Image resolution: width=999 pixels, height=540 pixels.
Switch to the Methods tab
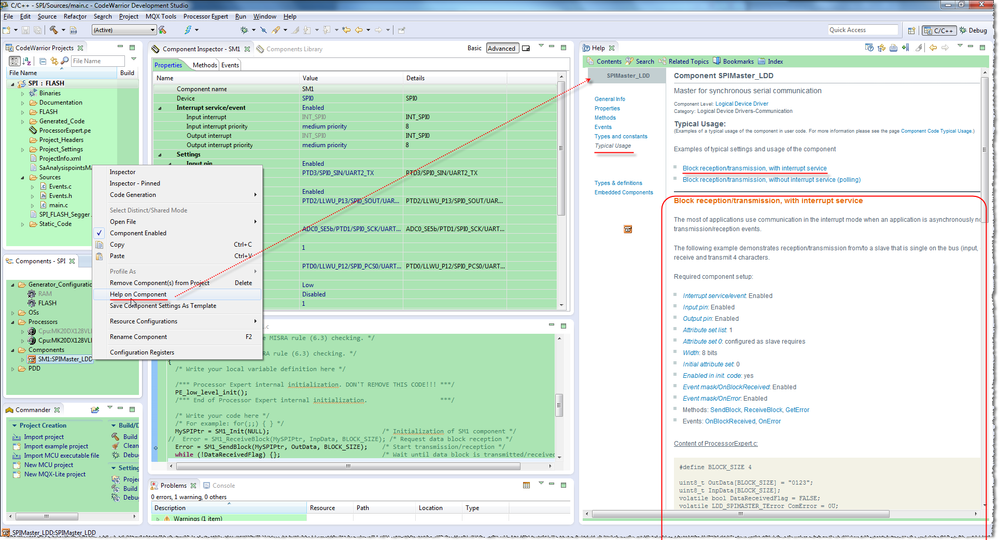pyautogui.click(x=204, y=65)
